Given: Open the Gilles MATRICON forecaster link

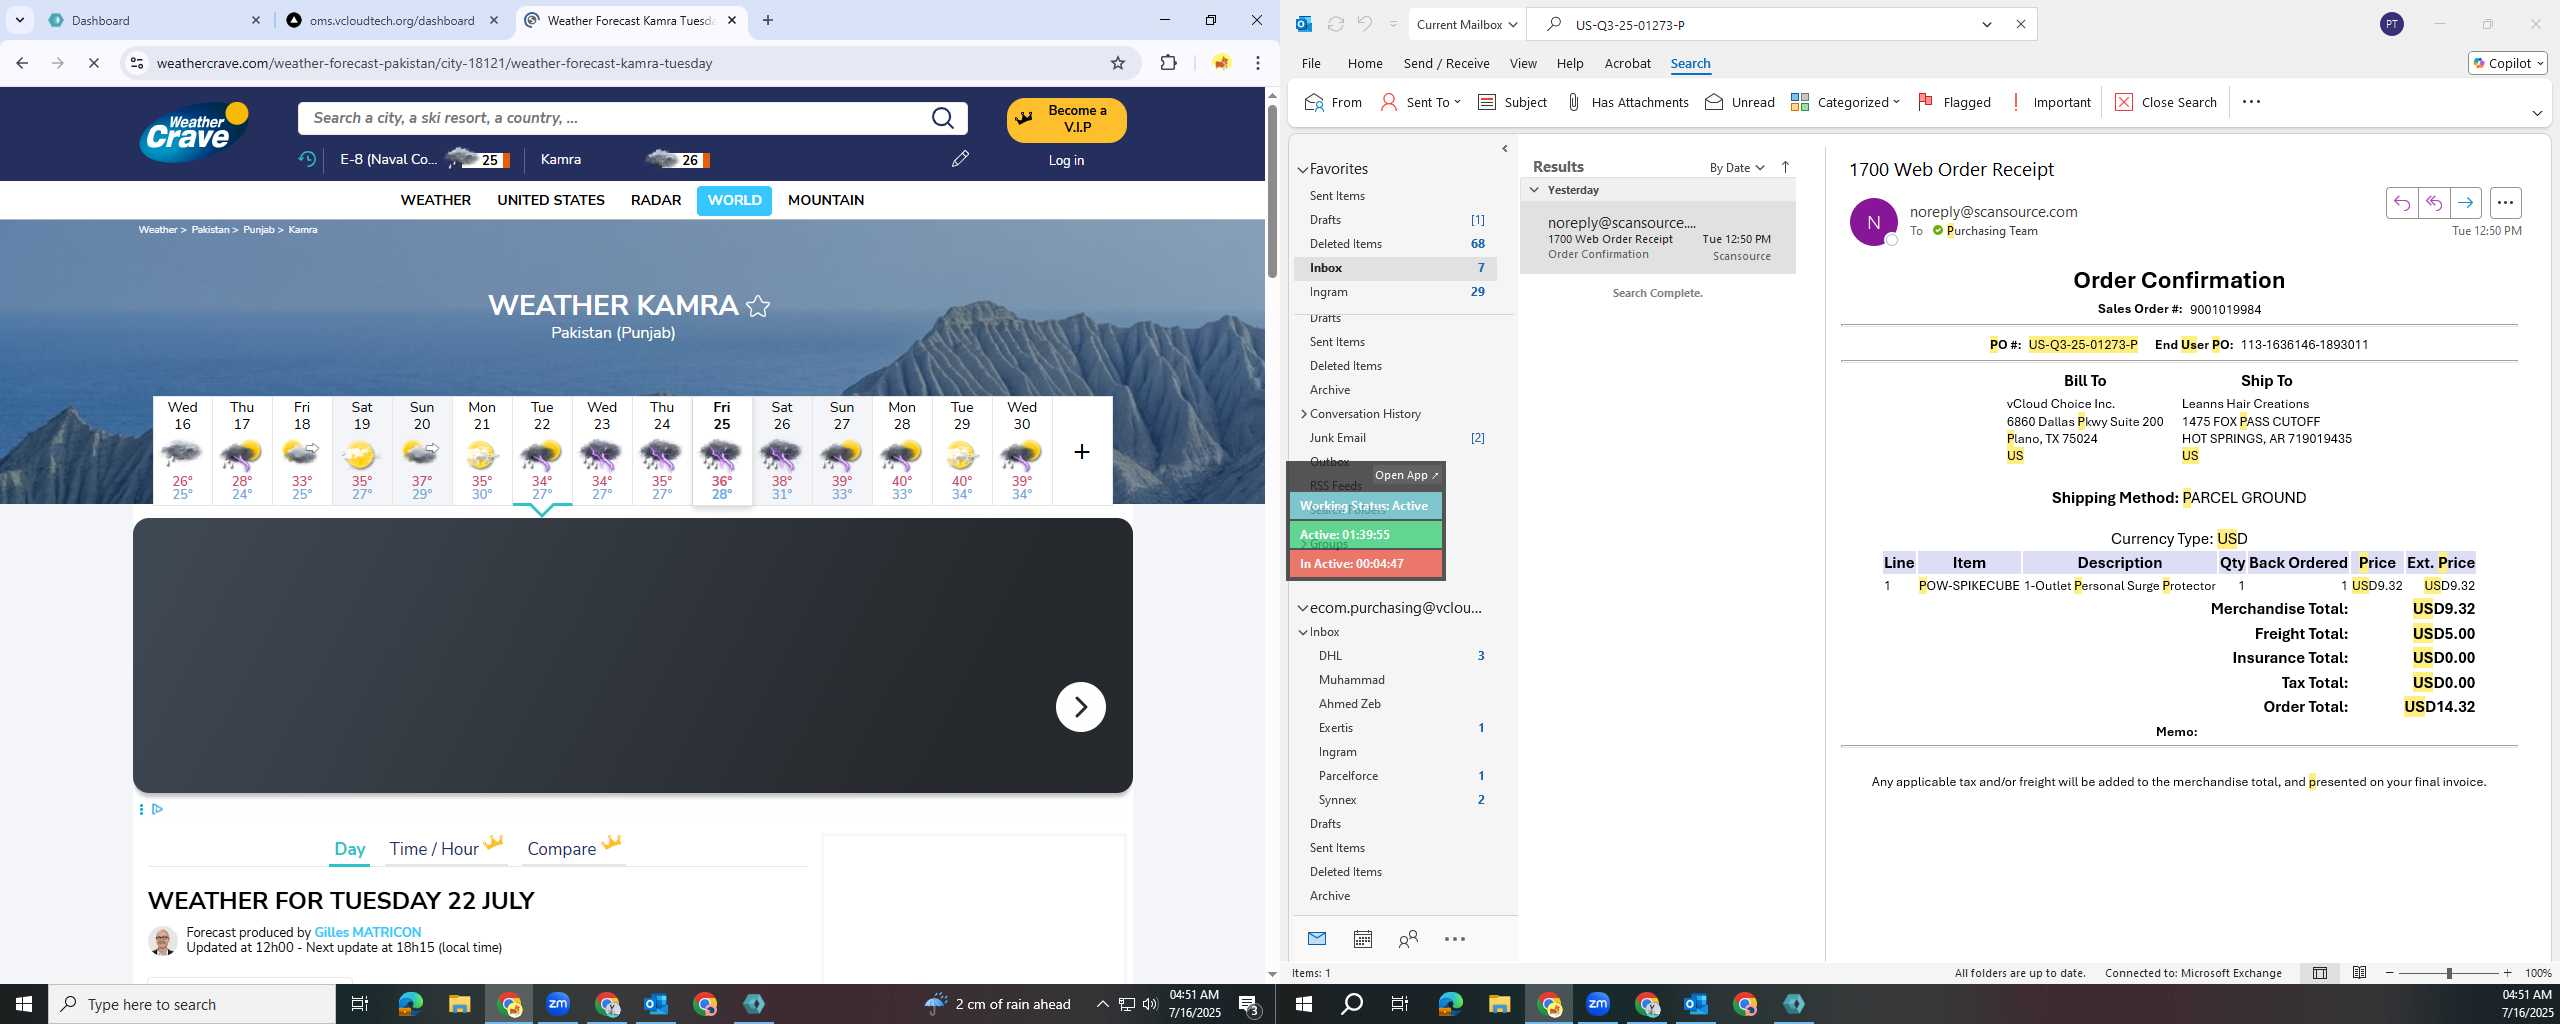Looking at the screenshot, I should (x=368, y=932).
